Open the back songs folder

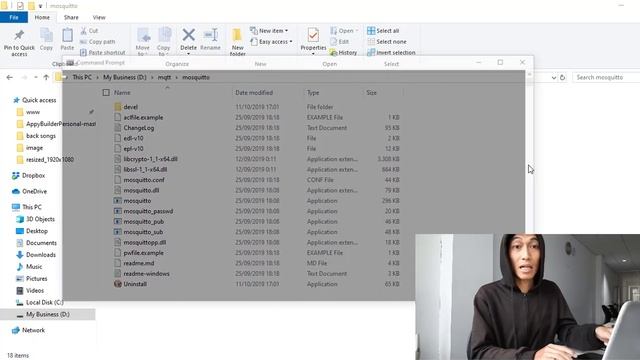36,136
